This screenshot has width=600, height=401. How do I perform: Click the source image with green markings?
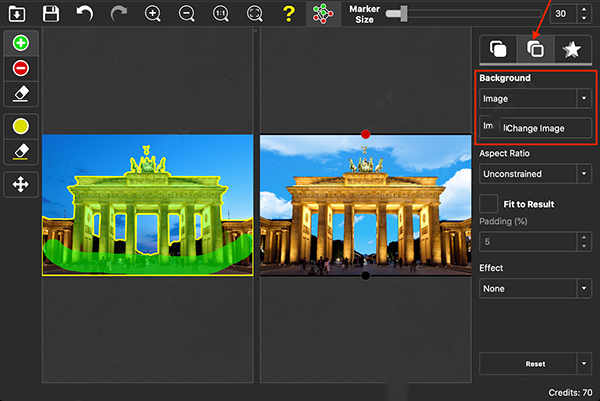coord(147,205)
